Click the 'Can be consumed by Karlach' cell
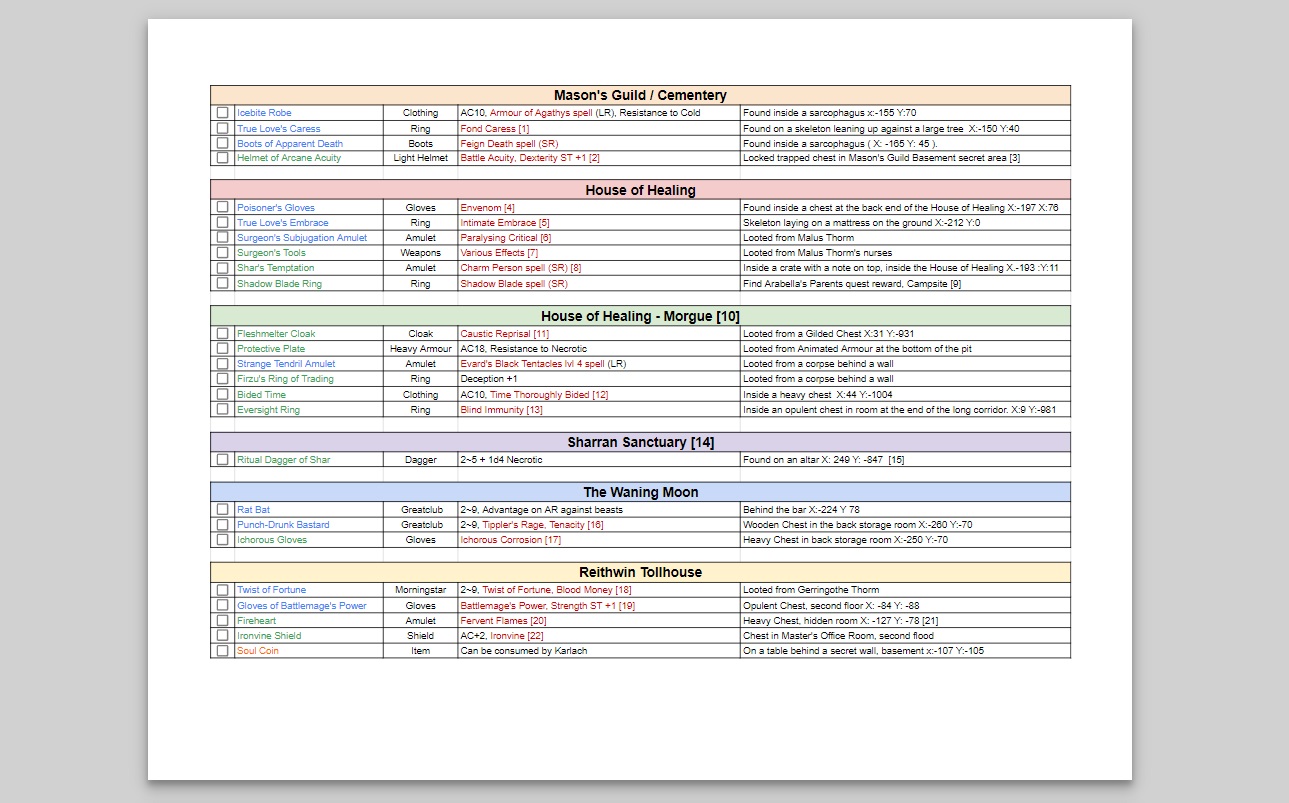1289x803 pixels. click(x=599, y=651)
